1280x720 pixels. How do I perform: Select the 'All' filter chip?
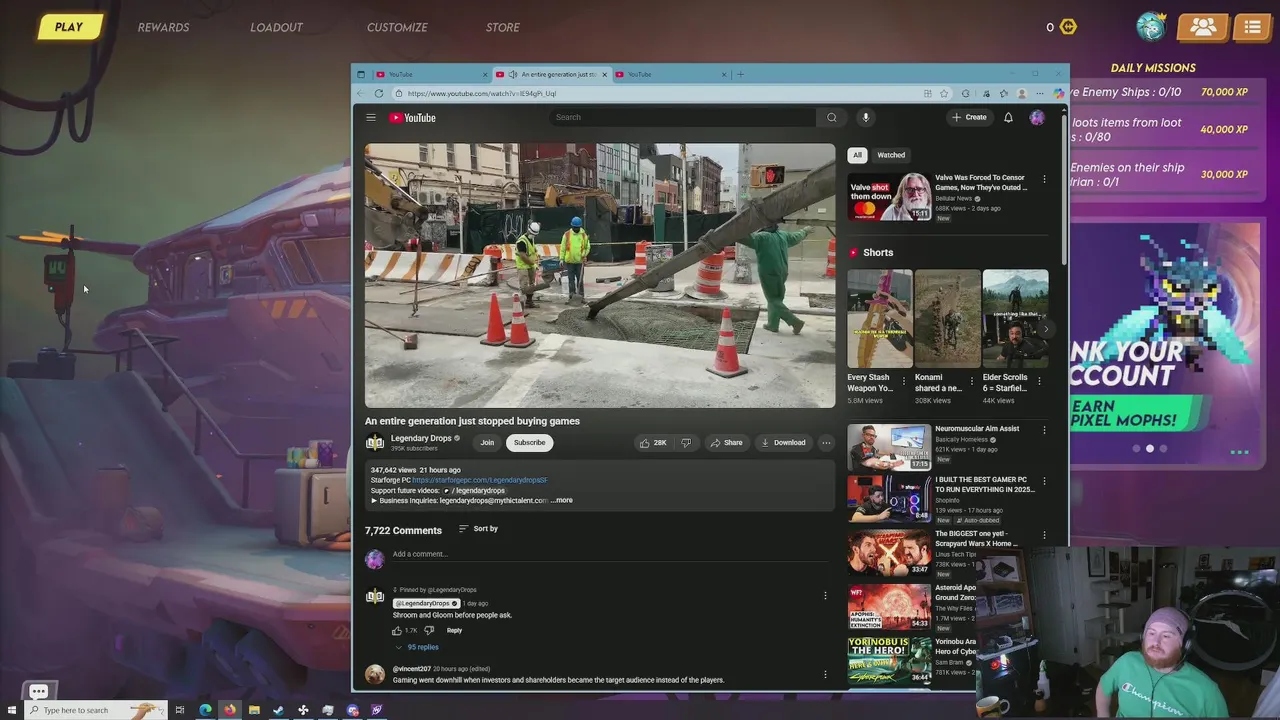tap(857, 155)
